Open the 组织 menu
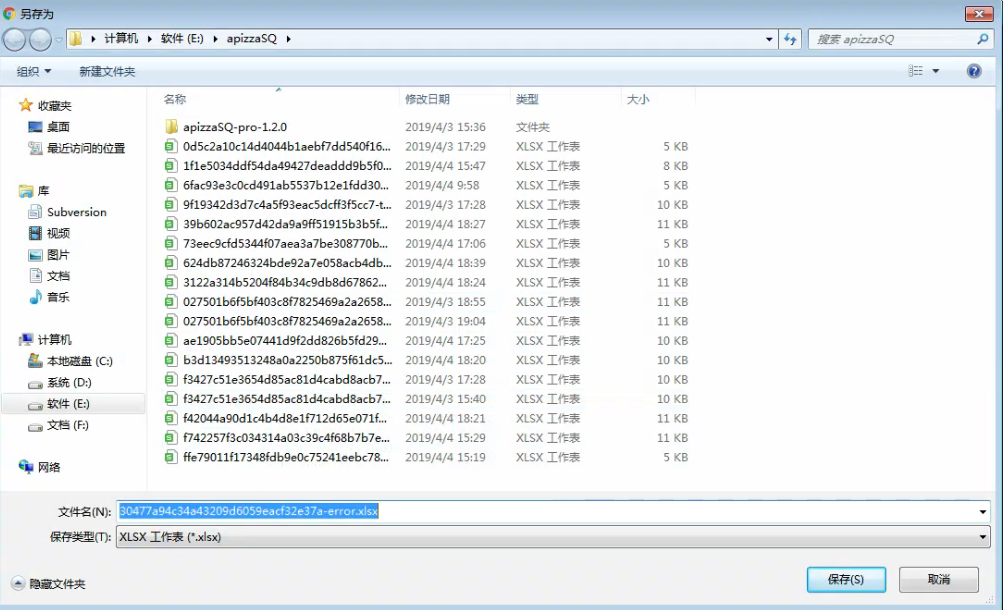Viewport: 1003px width, 610px height. coord(33,72)
